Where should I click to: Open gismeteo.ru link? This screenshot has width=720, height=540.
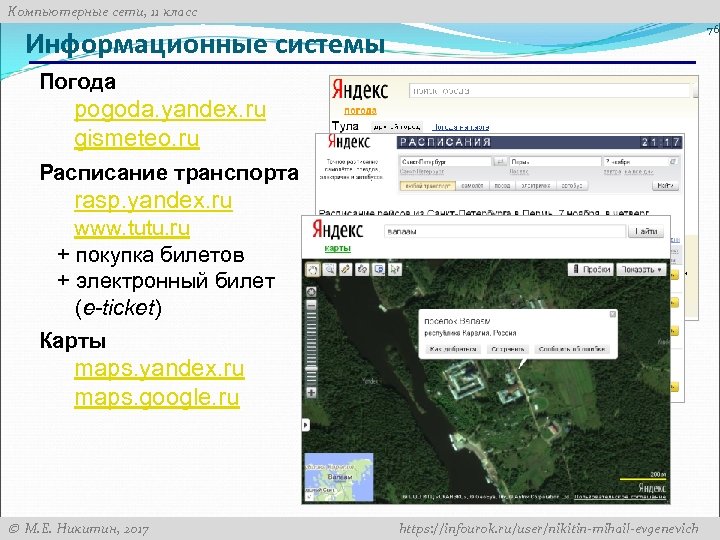[x=136, y=139]
